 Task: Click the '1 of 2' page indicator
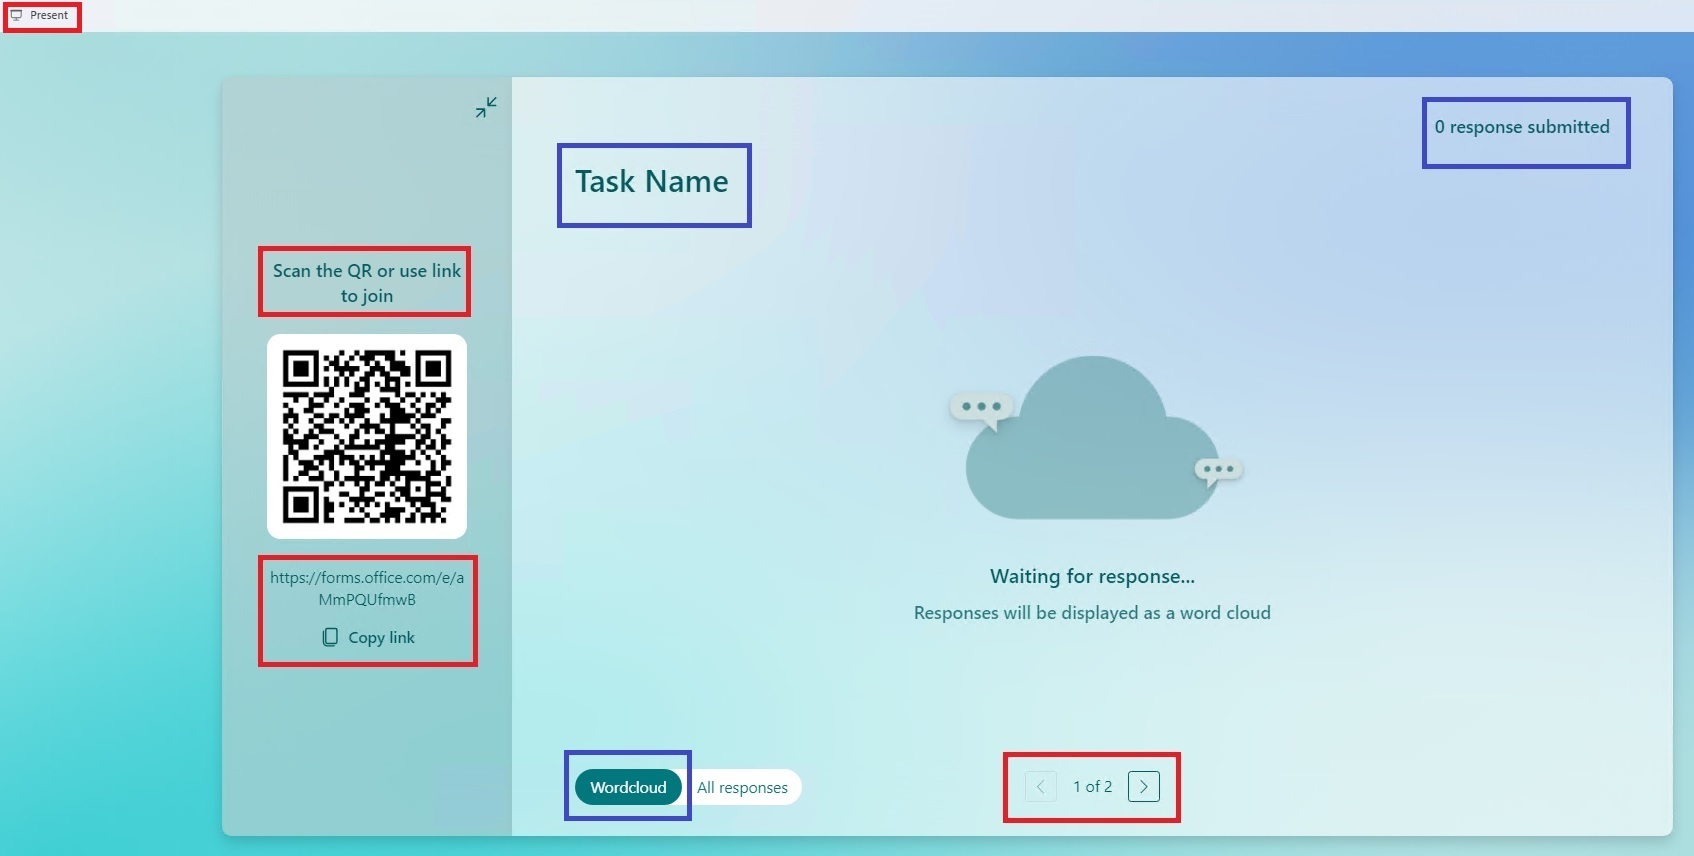[x=1092, y=787]
